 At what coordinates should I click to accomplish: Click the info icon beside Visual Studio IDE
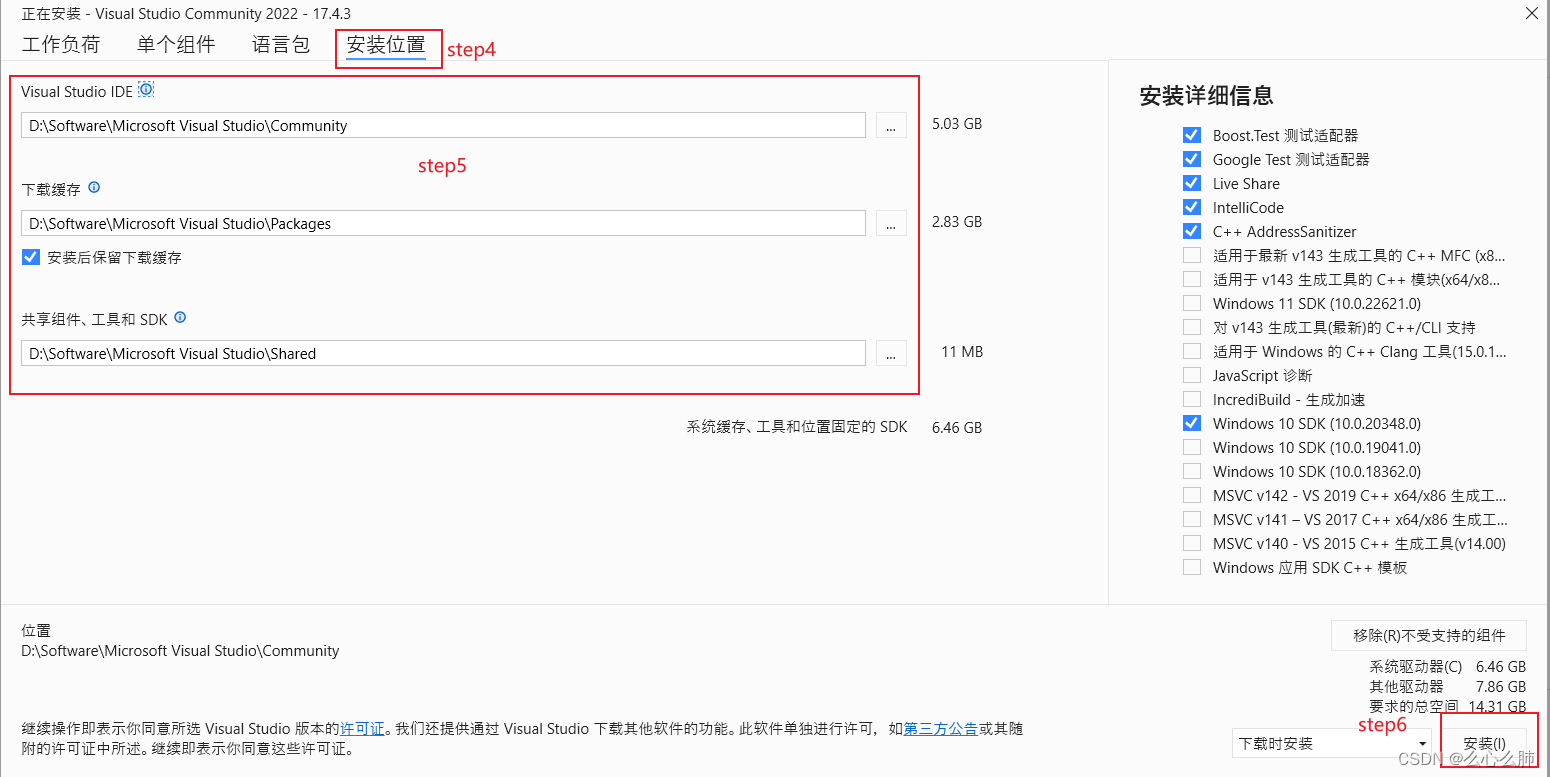point(146,90)
